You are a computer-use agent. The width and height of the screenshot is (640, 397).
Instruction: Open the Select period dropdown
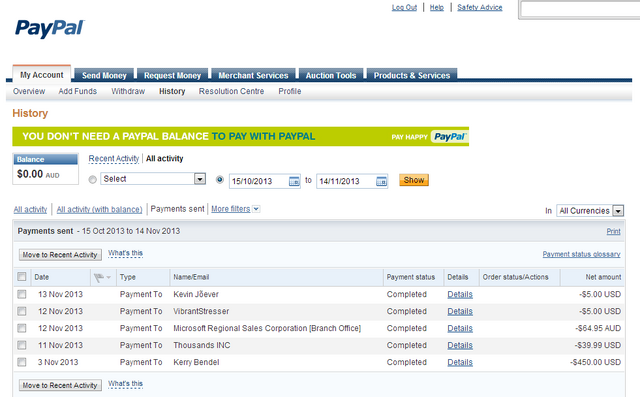click(153, 179)
